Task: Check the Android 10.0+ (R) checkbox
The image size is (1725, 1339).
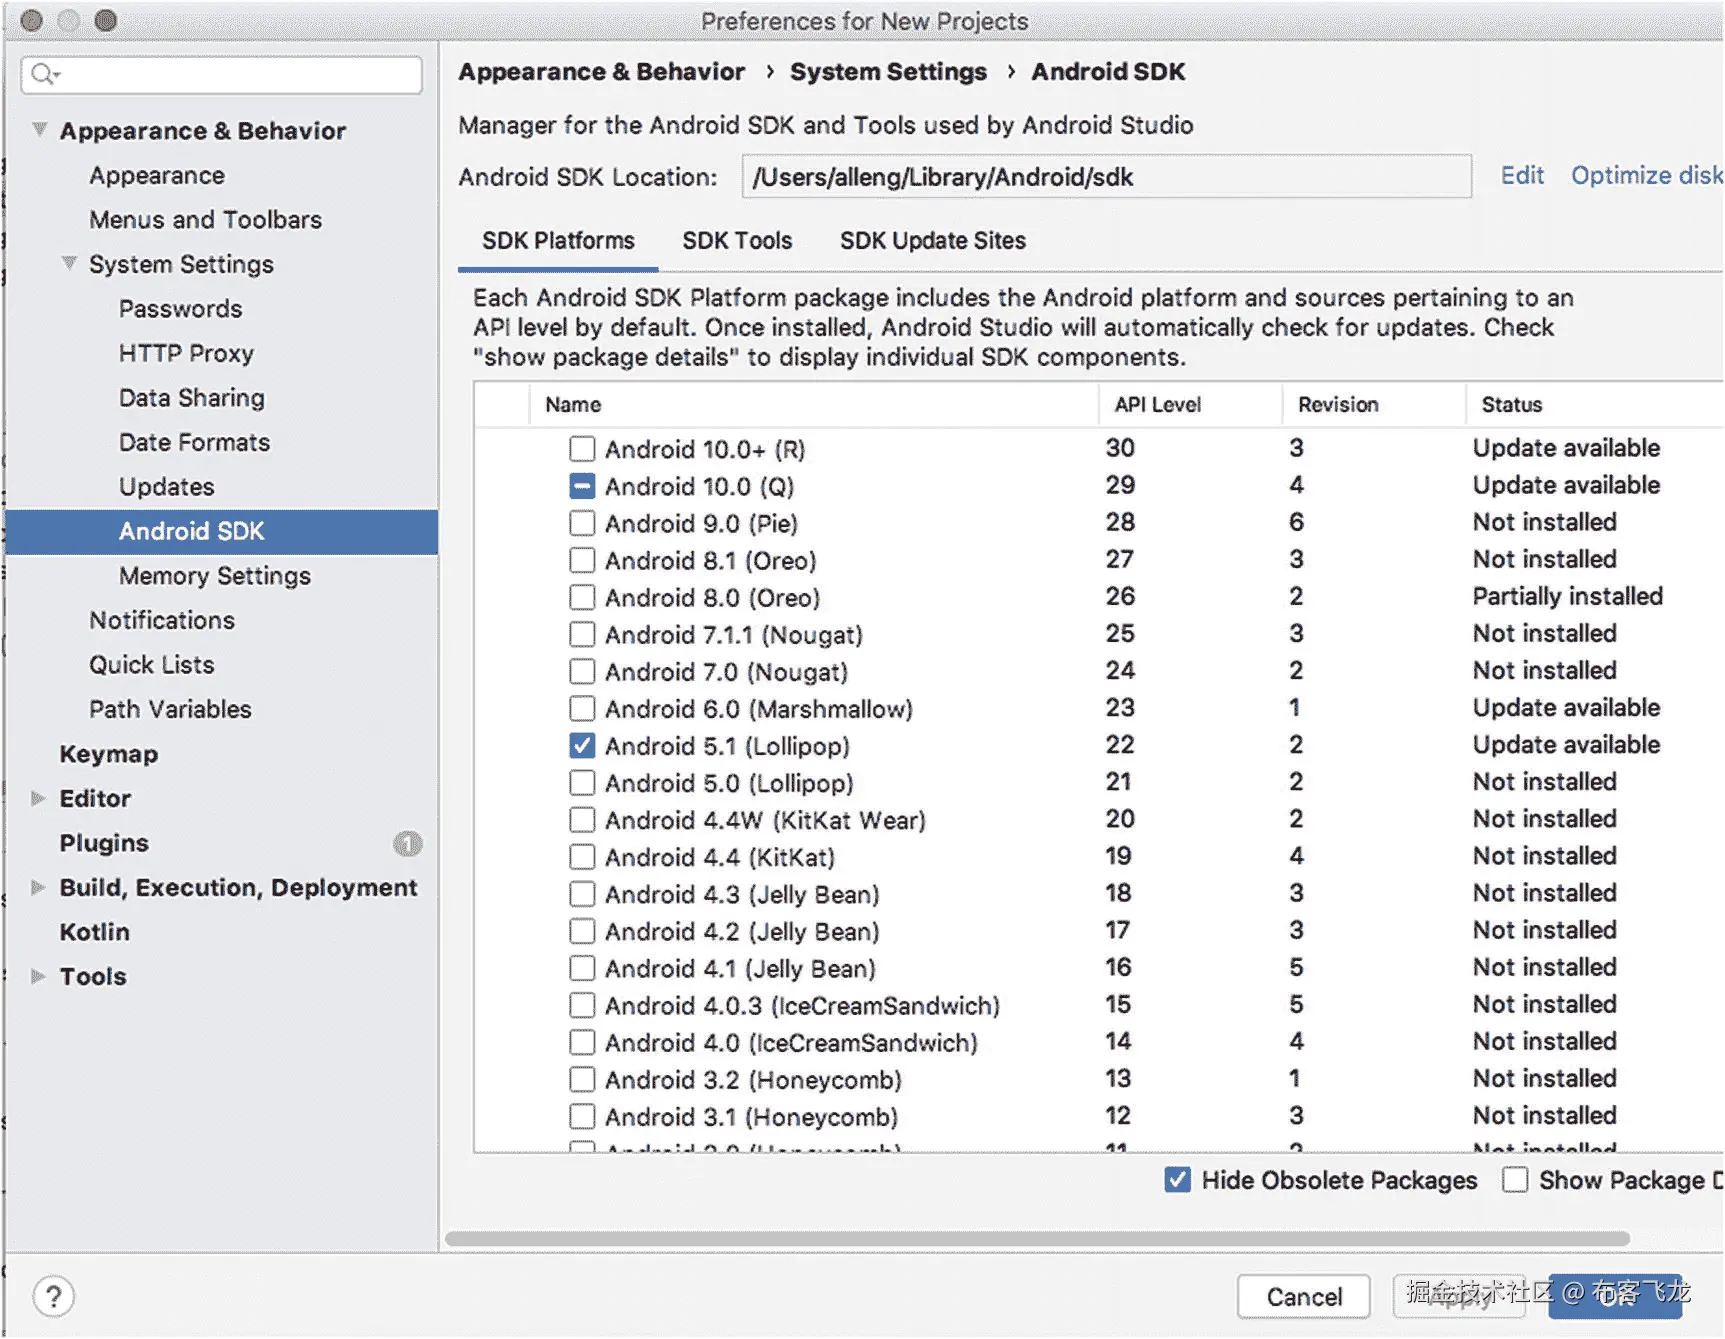Action: pos(582,449)
